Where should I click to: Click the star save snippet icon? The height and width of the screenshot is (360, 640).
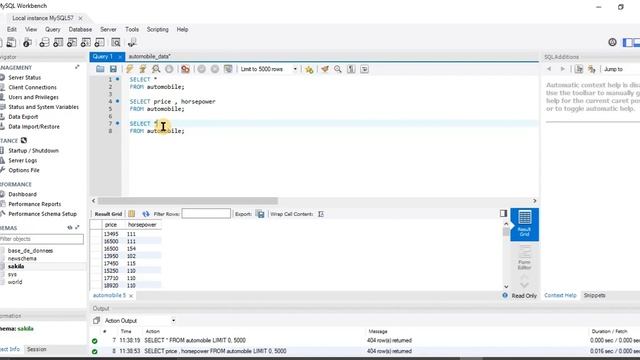point(309,69)
